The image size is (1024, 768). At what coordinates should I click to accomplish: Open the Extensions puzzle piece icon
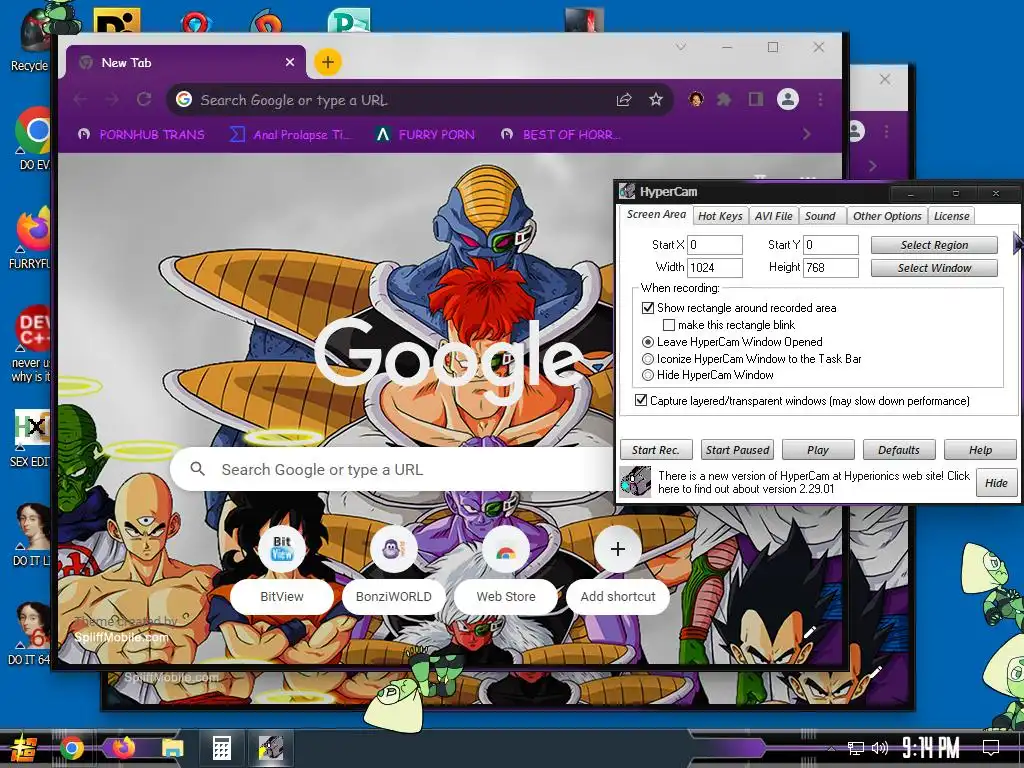724,99
